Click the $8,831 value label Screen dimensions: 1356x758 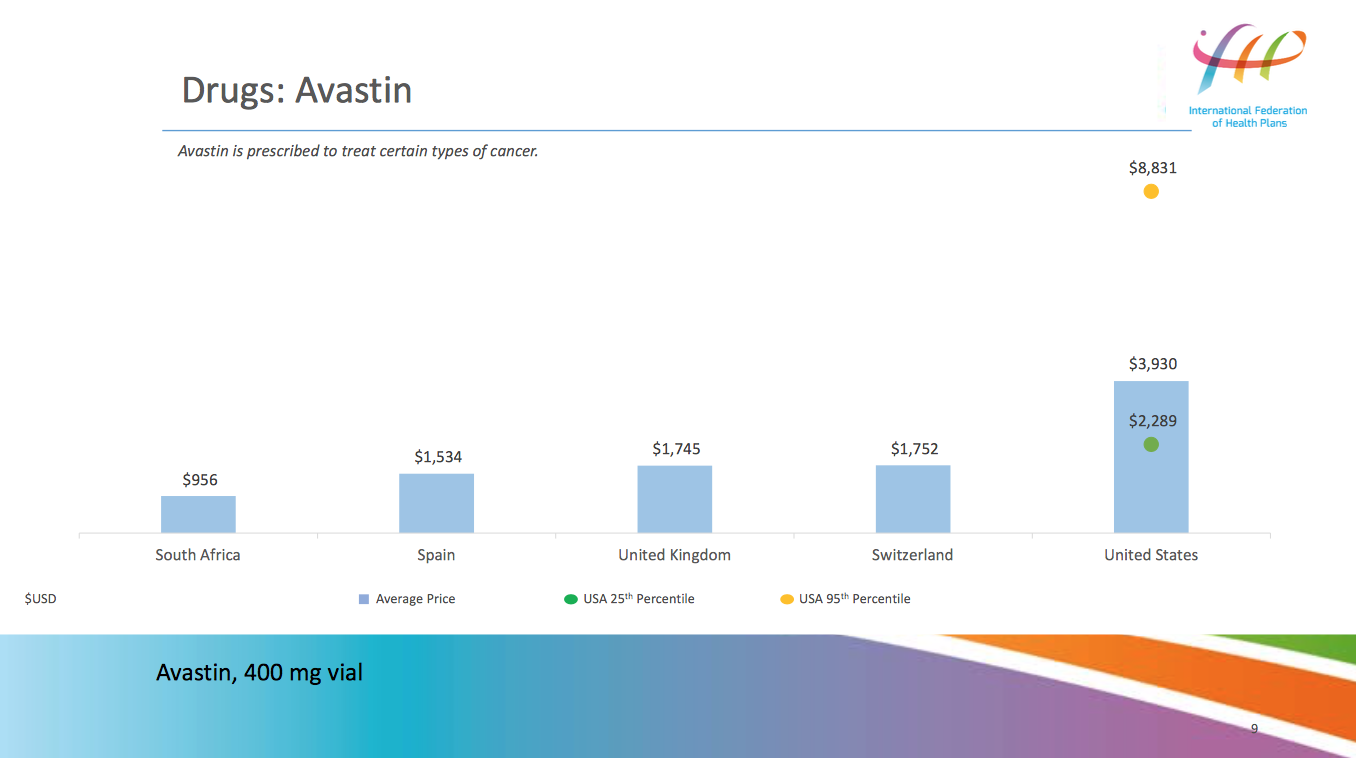[x=1153, y=168]
